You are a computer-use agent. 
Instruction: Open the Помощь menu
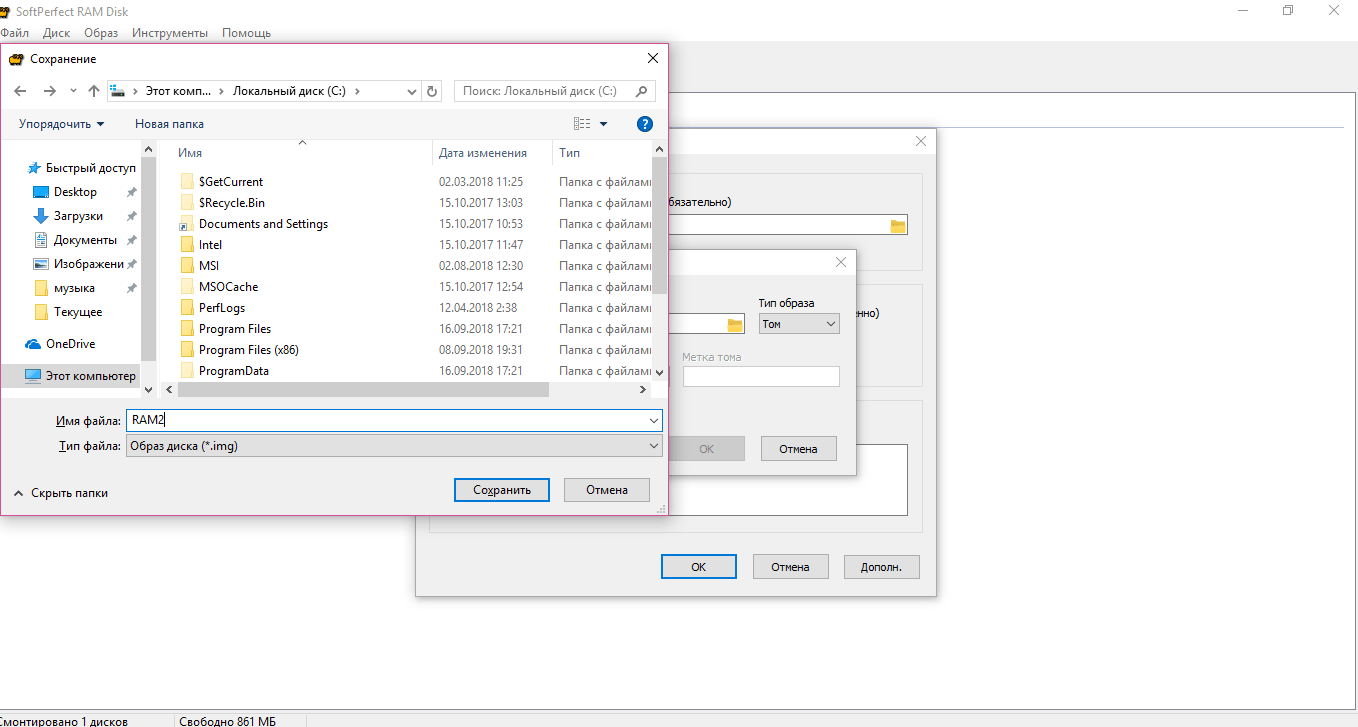click(x=246, y=33)
